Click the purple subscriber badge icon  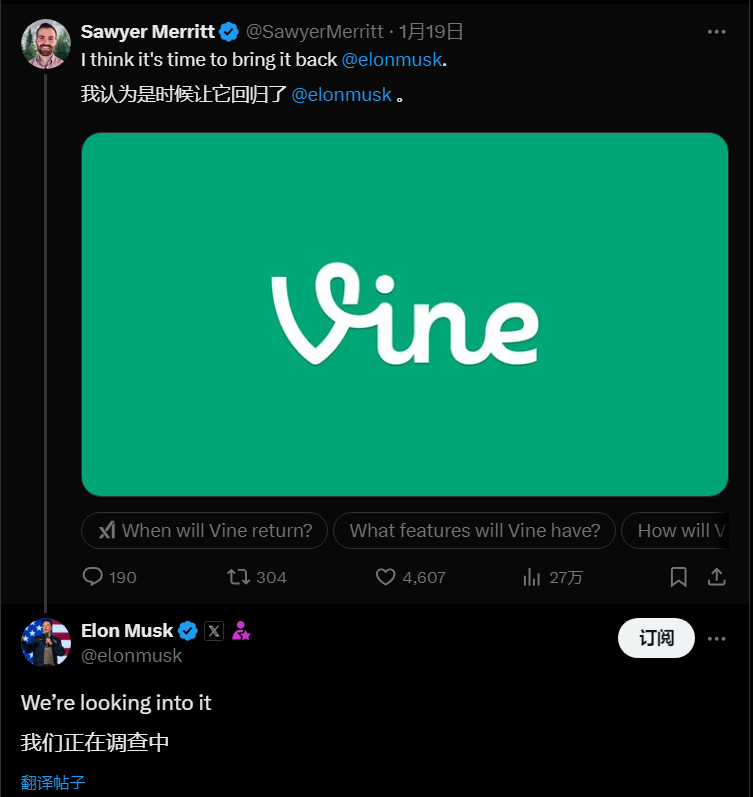pos(241,631)
